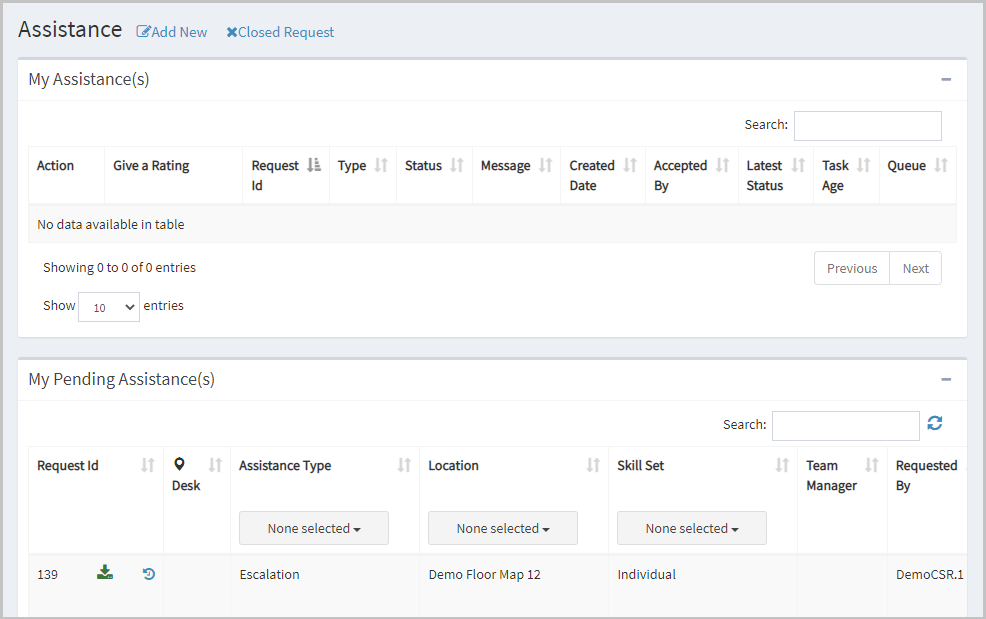Collapse the My Pending Assistance(s) panel
The height and width of the screenshot is (619, 986).
(946, 379)
